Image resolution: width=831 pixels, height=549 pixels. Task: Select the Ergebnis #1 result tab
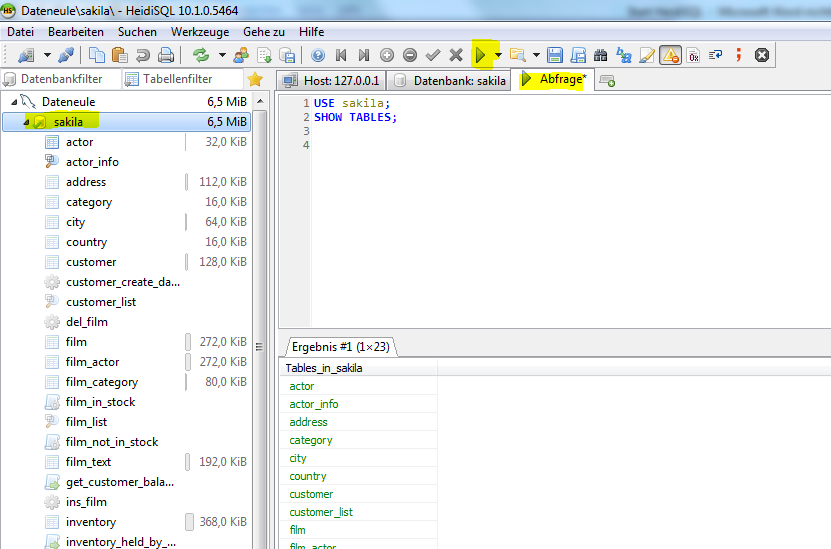coord(340,347)
